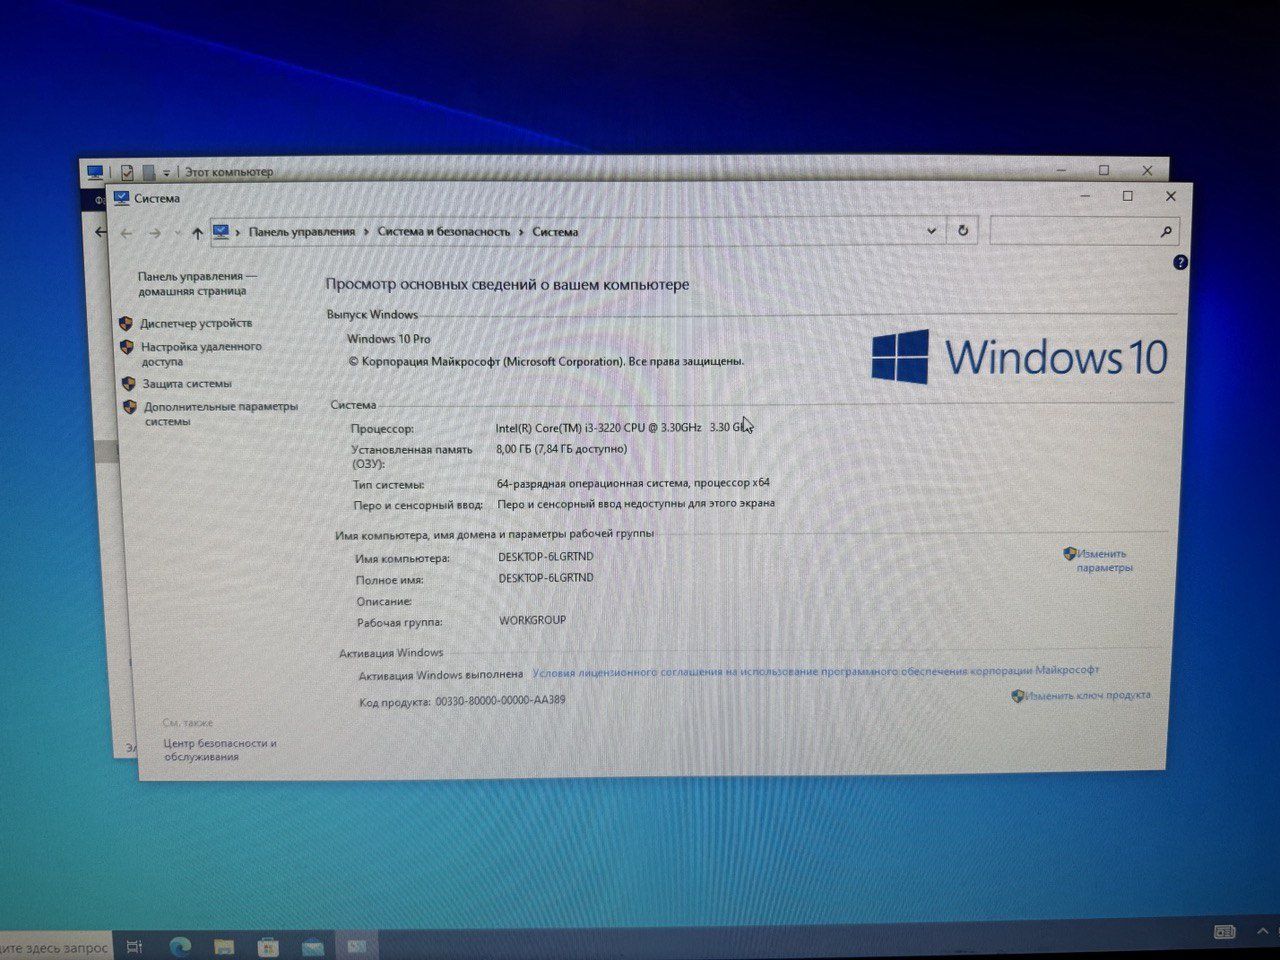Minimize the Система window
The image size is (1280, 960).
click(1087, 197)
